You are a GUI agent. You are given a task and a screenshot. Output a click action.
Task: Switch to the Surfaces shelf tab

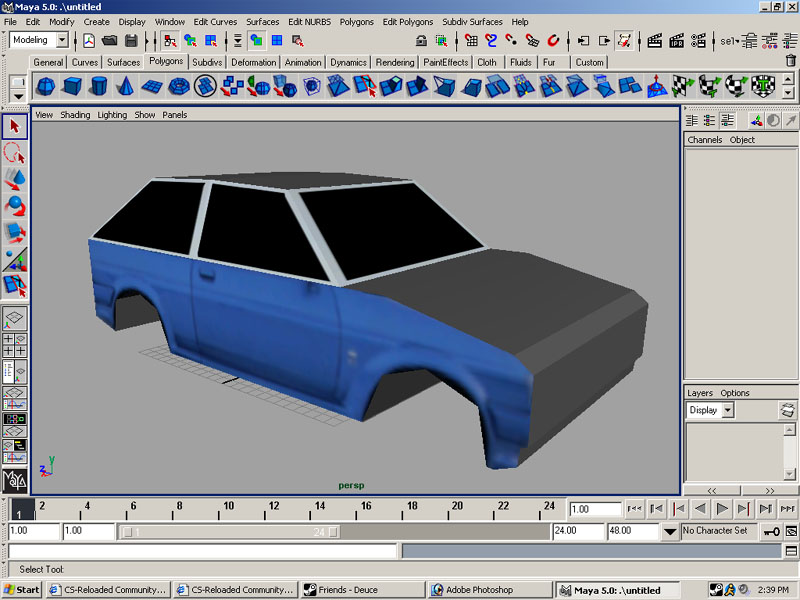pos(124,62)
